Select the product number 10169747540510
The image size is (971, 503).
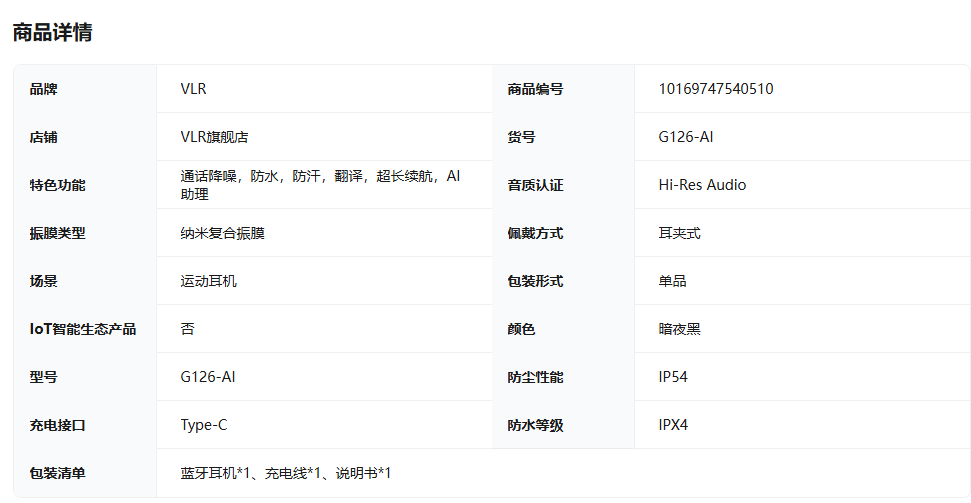pos(715,89)
